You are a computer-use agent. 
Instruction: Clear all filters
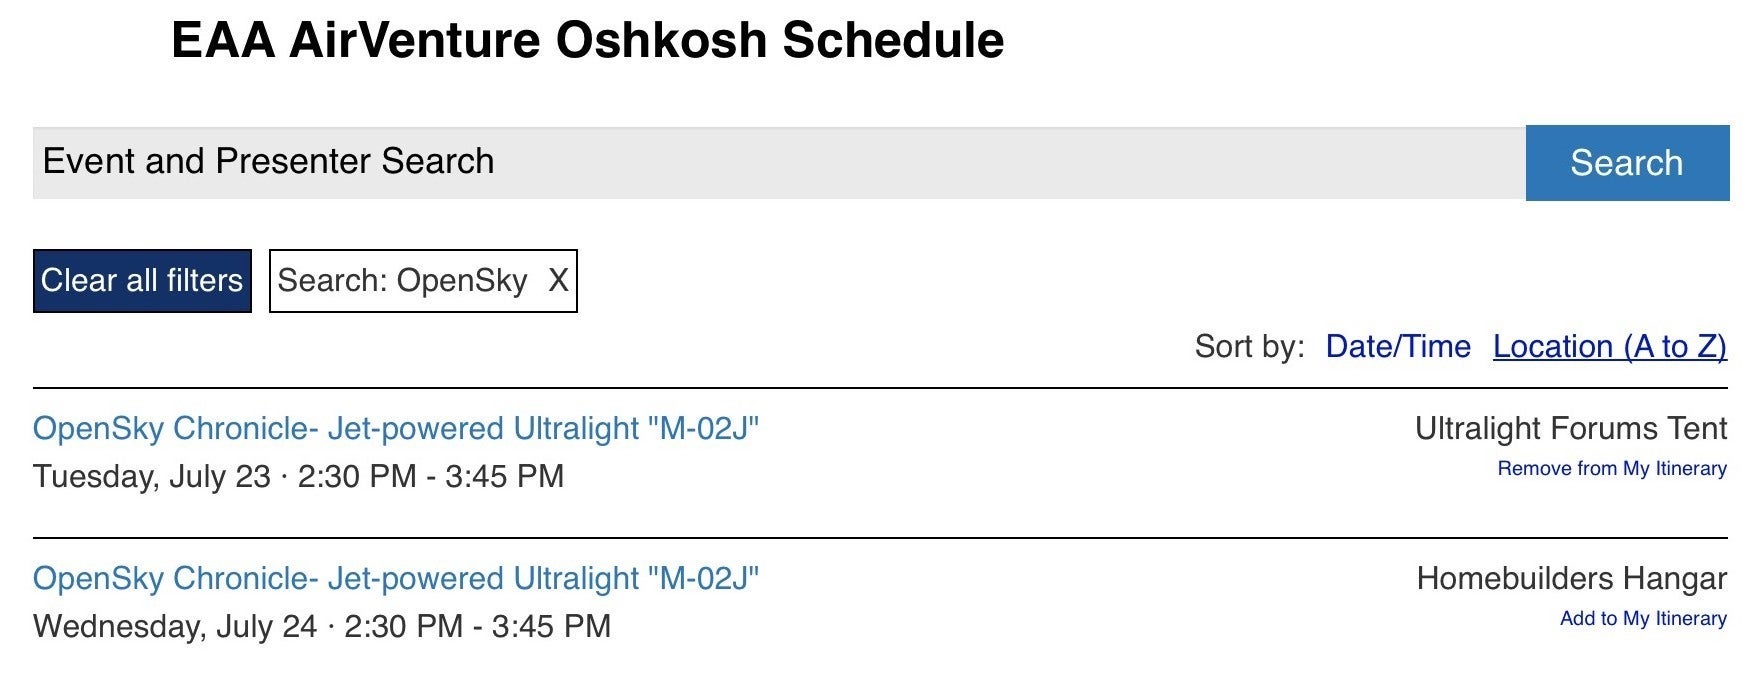pyautogui.click(x=142, y=281)
